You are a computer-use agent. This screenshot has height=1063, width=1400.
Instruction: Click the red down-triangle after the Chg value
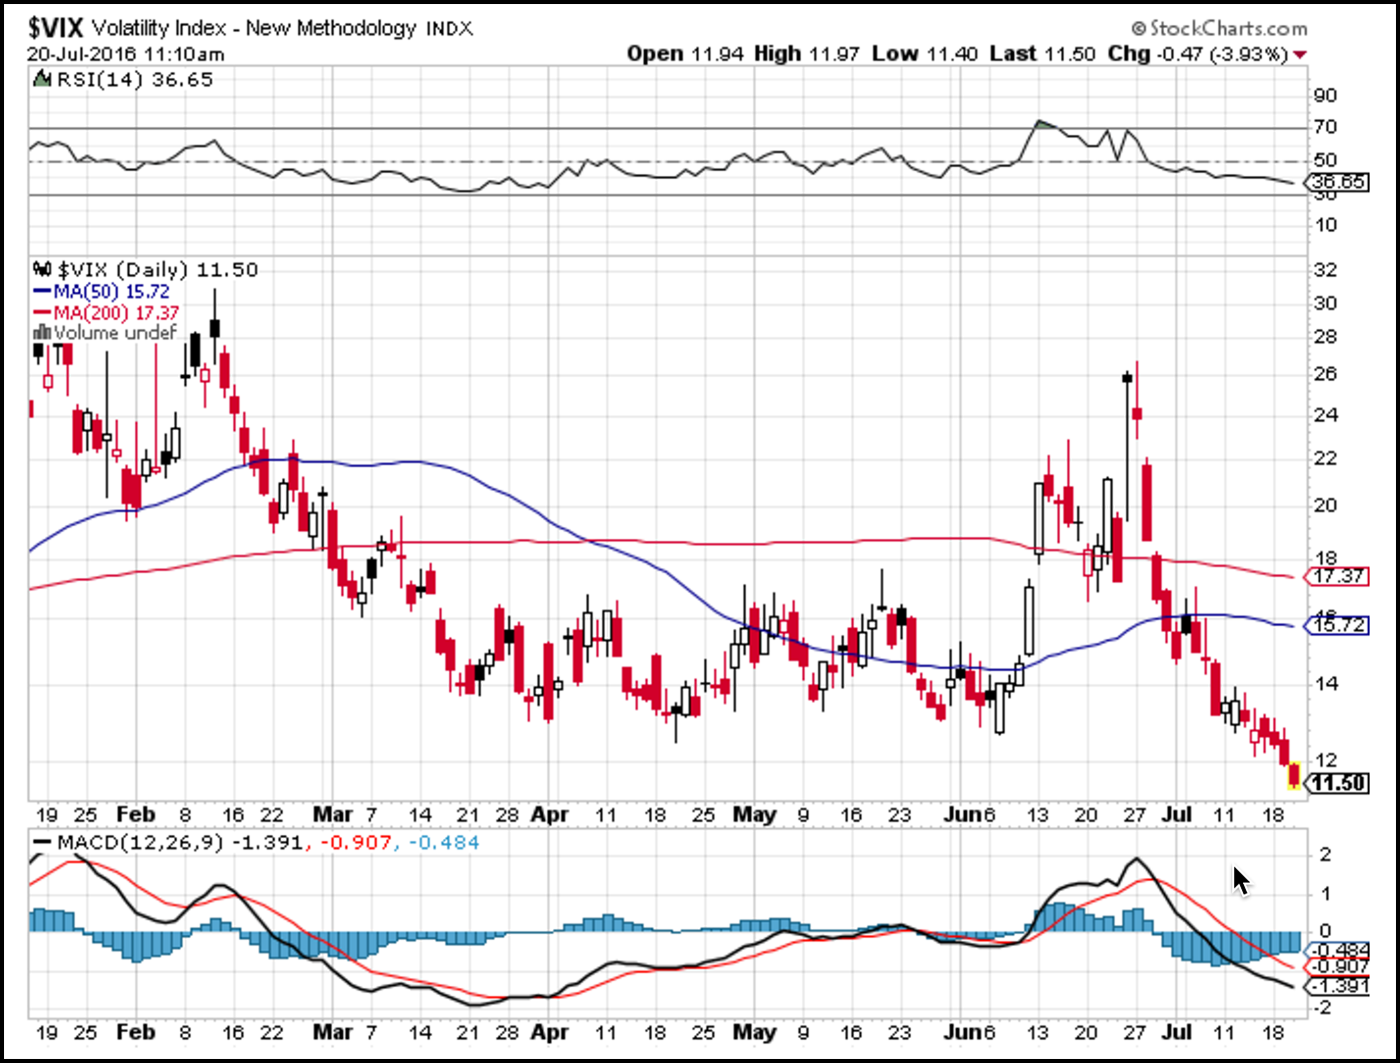point(1299,54)
